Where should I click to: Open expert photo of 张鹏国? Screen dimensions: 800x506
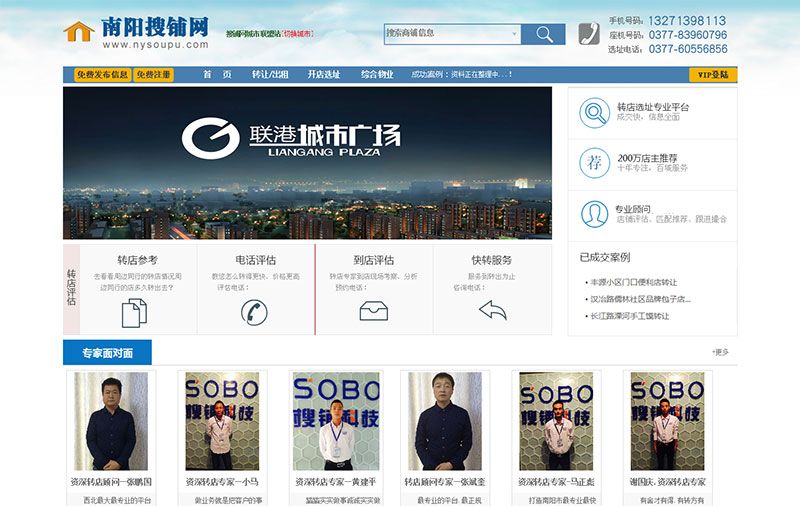(111, 421)
